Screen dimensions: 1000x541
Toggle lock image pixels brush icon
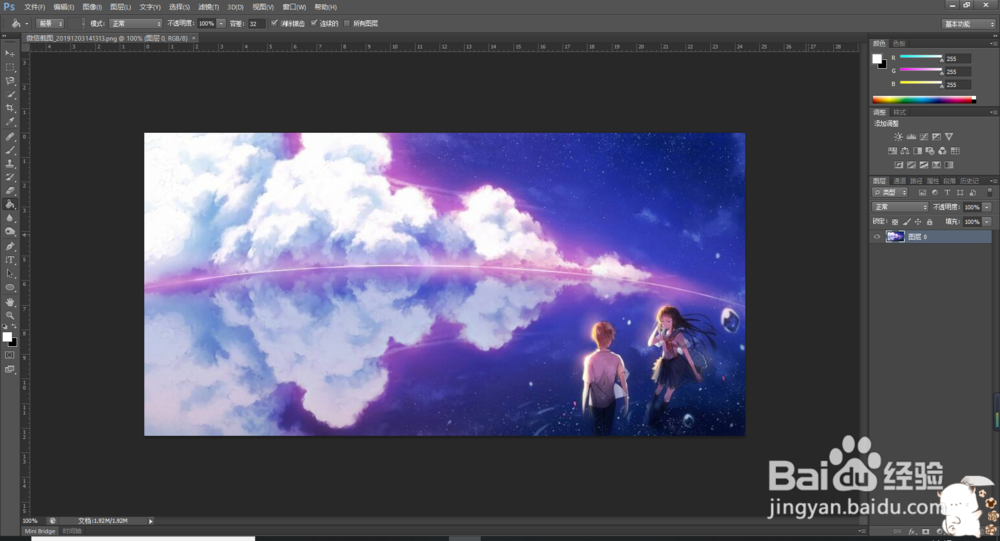[x=906, y=222]
